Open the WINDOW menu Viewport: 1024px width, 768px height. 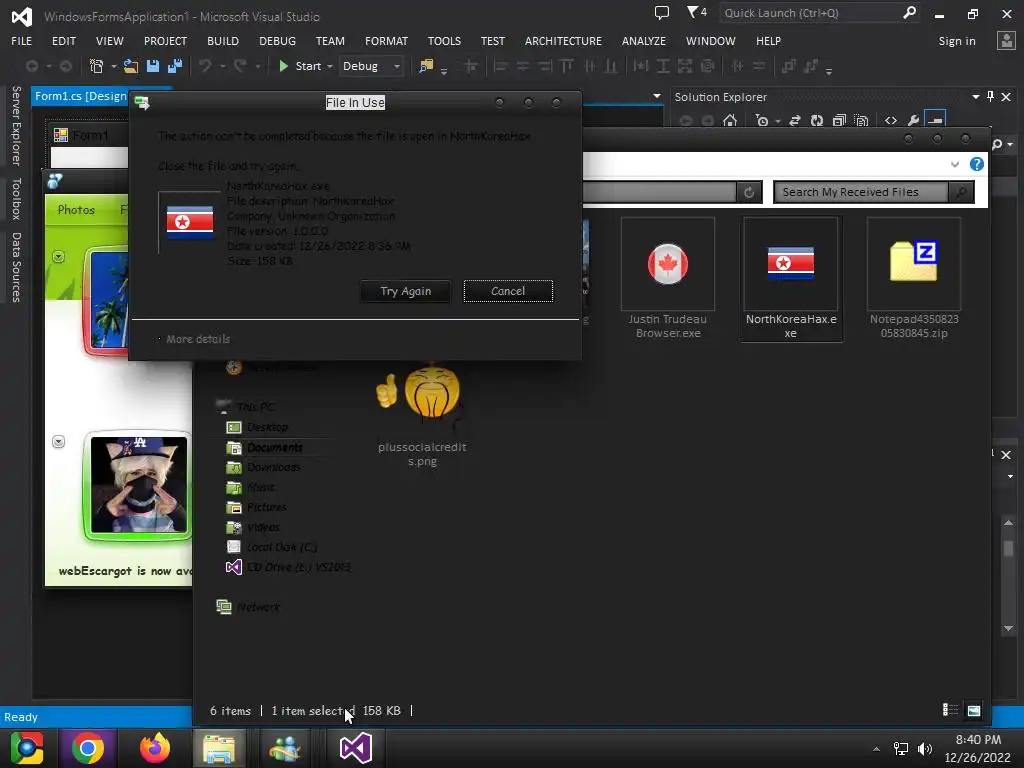click(711, 40)
